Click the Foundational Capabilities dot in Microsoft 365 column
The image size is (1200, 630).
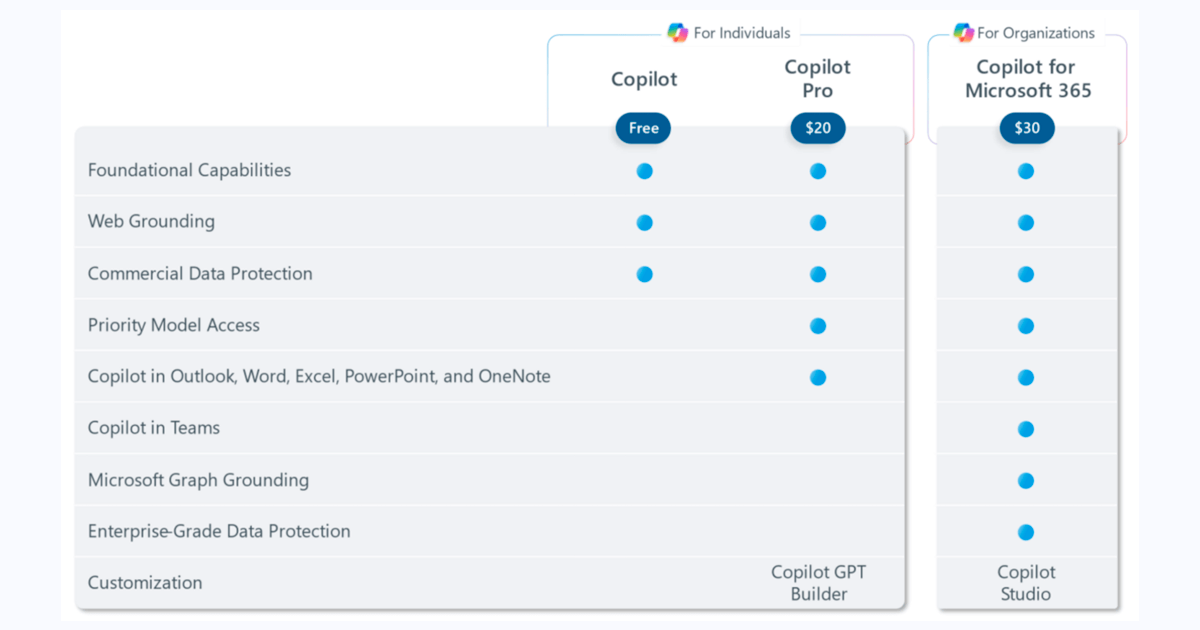tap(1026, 171)
